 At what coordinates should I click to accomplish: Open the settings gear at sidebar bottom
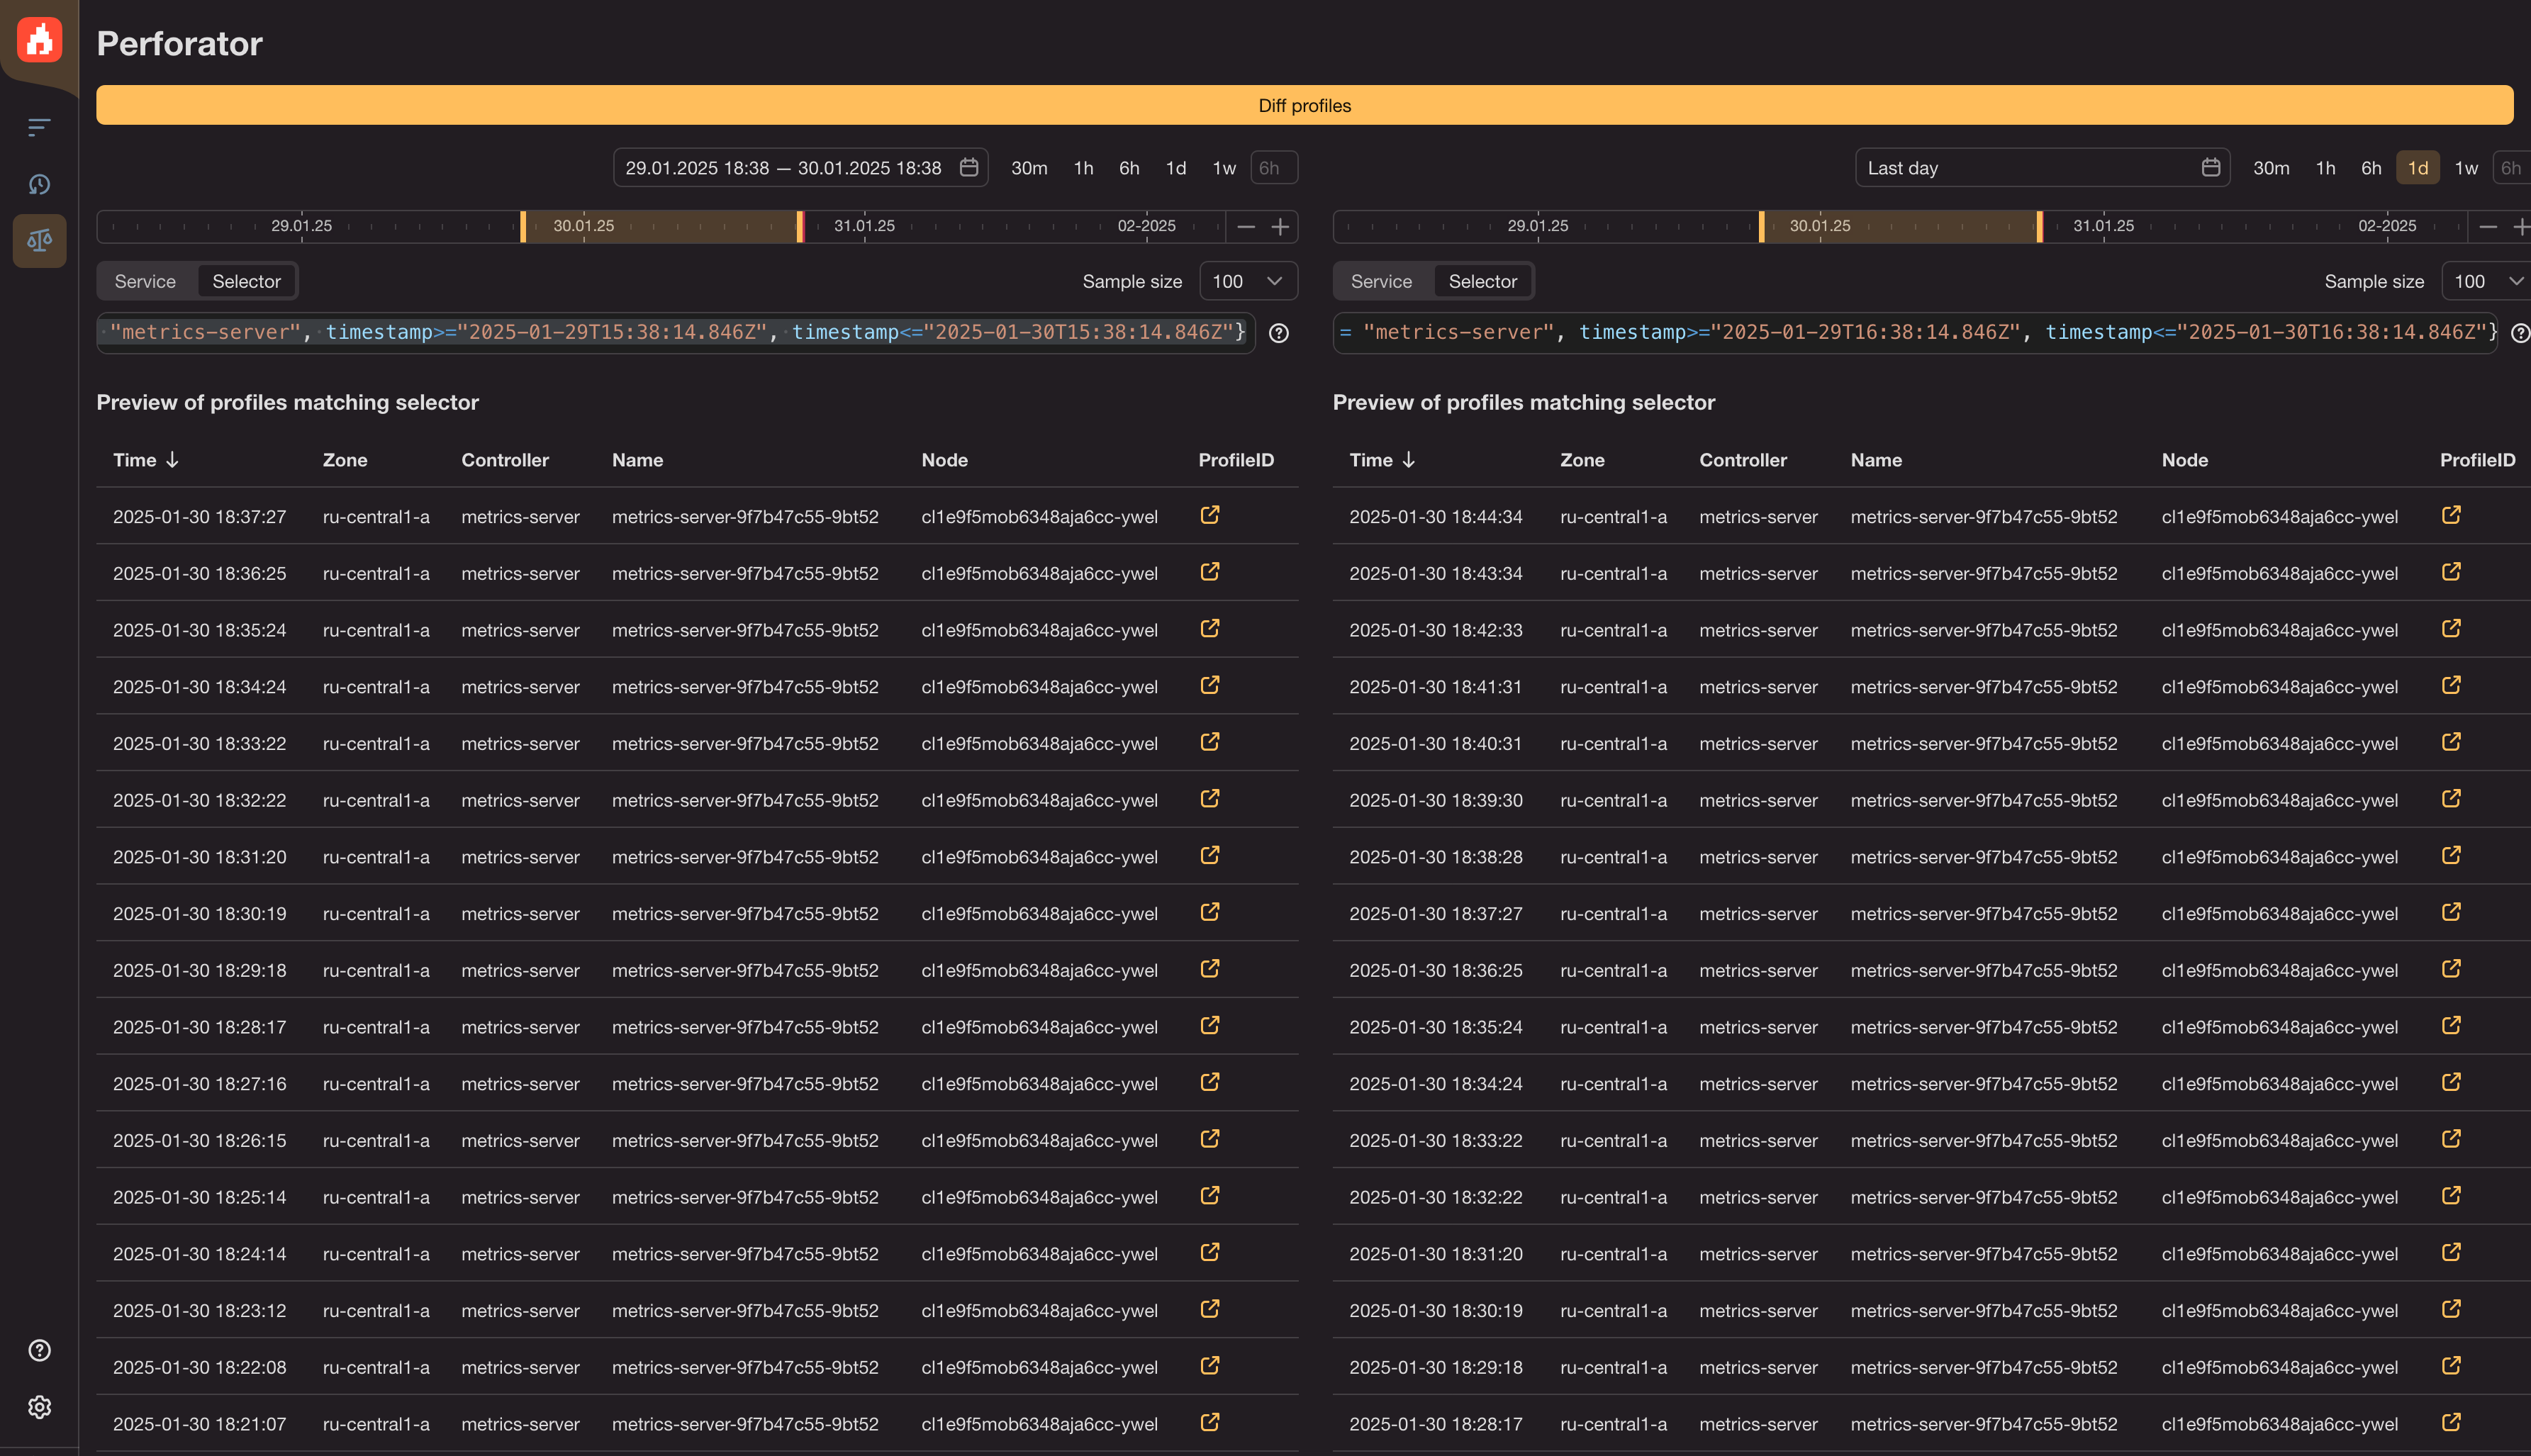point(39,1407)
